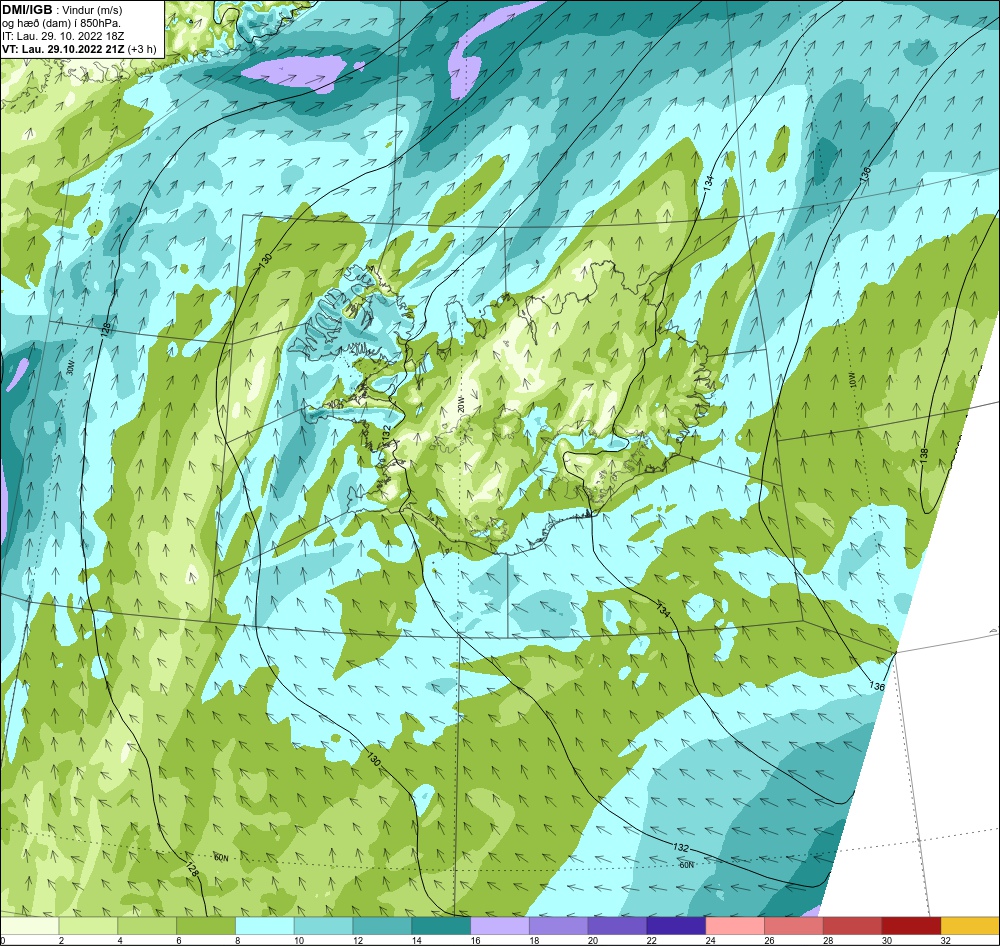Click legend scale value 2

coord(61,940)
